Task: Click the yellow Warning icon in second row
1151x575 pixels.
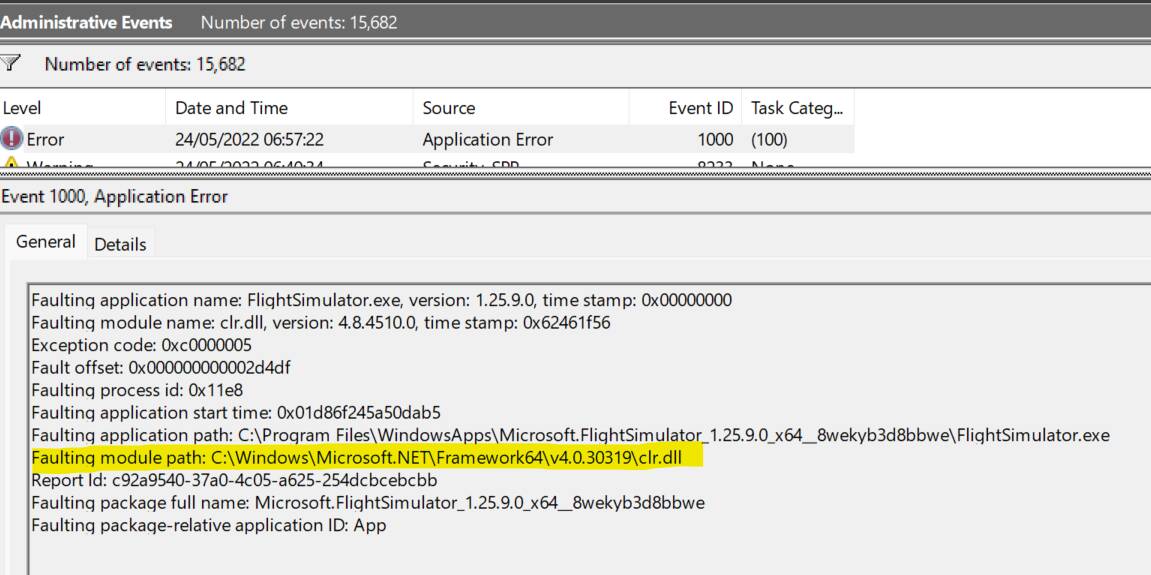Action: tap(13, 164)
